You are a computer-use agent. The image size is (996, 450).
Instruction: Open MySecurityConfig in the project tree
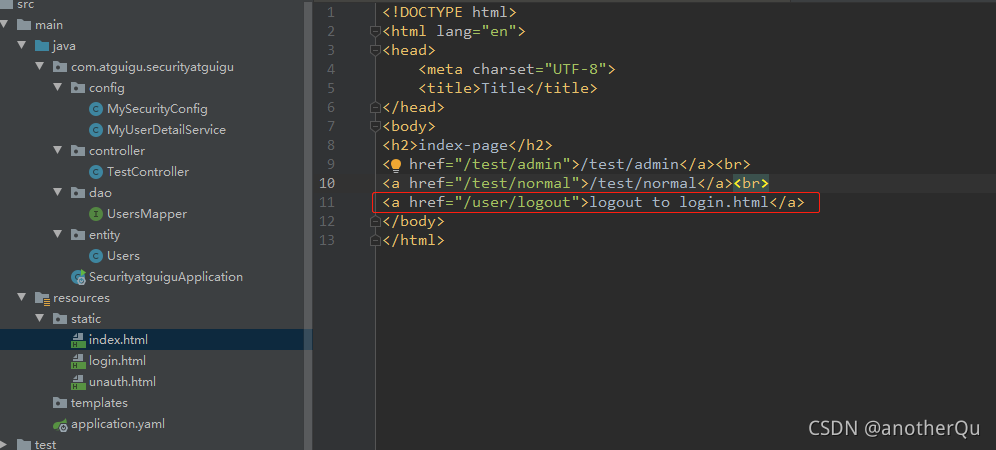[157, 109]
